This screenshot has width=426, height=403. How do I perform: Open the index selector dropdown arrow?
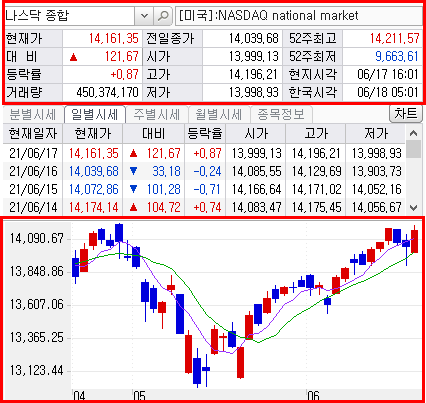click(144, 16)
